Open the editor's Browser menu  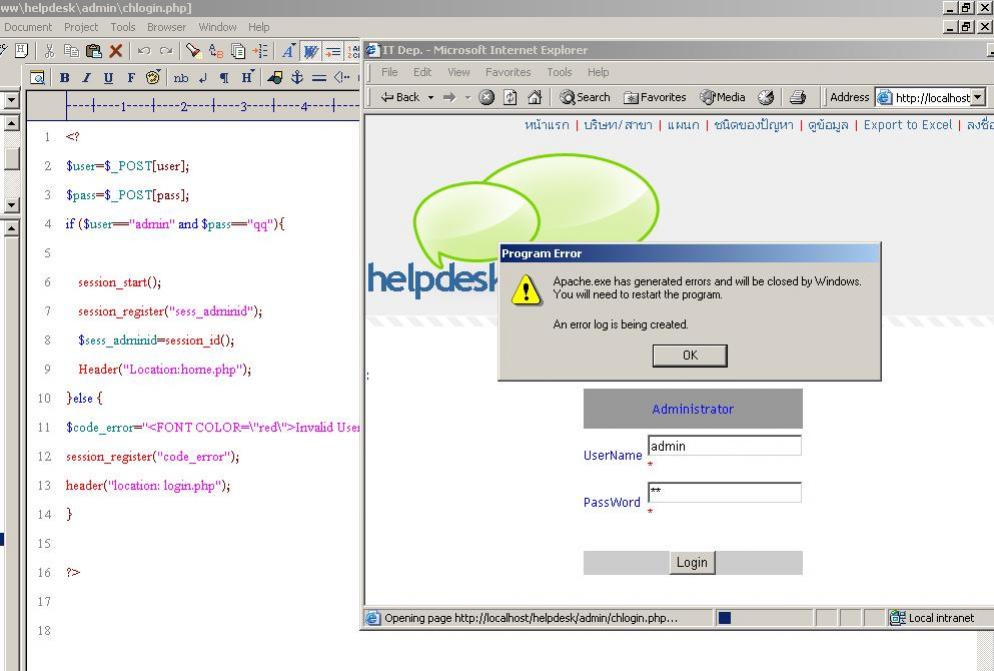pyautogui.click(x=167, y=27)
